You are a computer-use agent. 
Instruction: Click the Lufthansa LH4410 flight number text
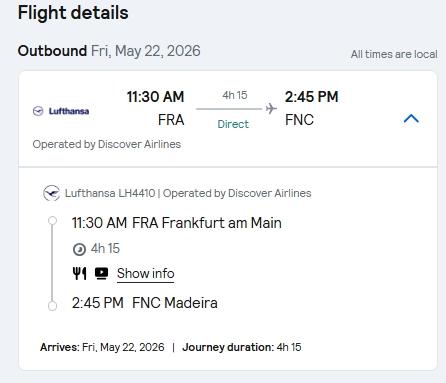[x=110, y=193]
